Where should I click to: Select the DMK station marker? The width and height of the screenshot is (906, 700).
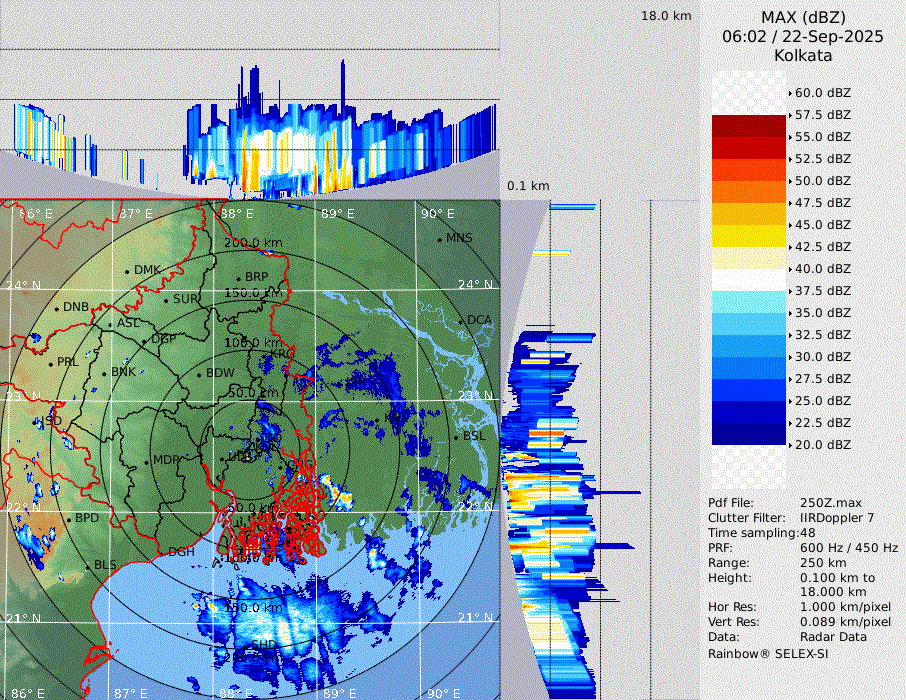coord(127,271)
